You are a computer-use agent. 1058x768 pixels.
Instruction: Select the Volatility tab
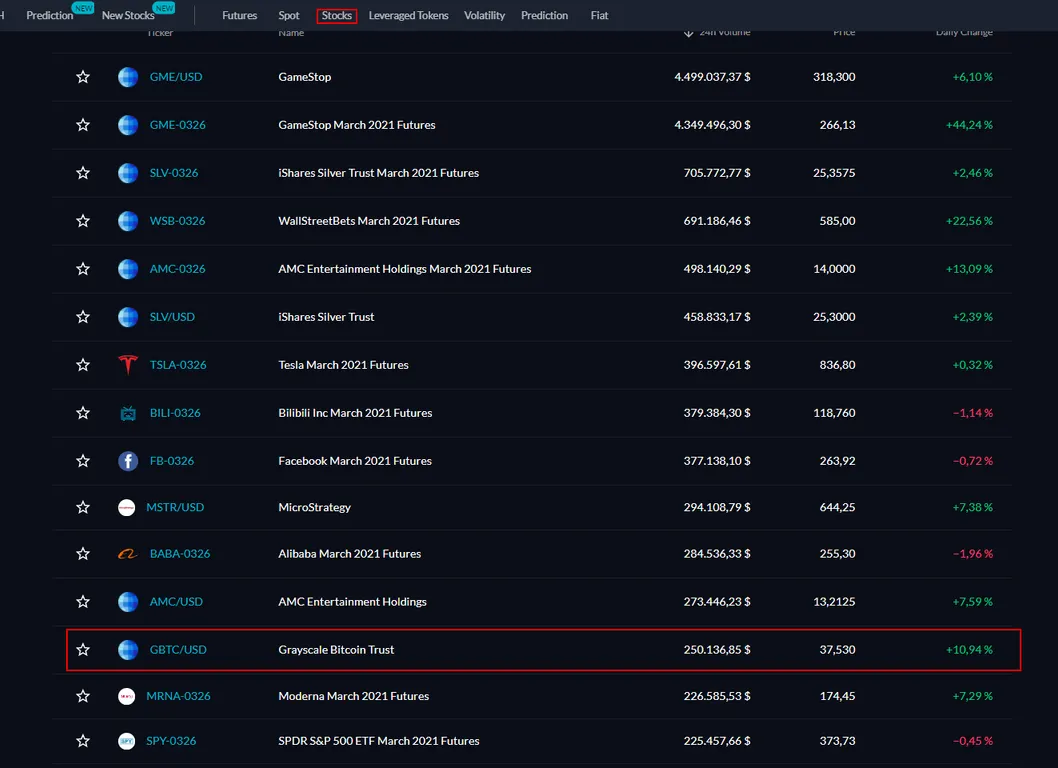484,16
